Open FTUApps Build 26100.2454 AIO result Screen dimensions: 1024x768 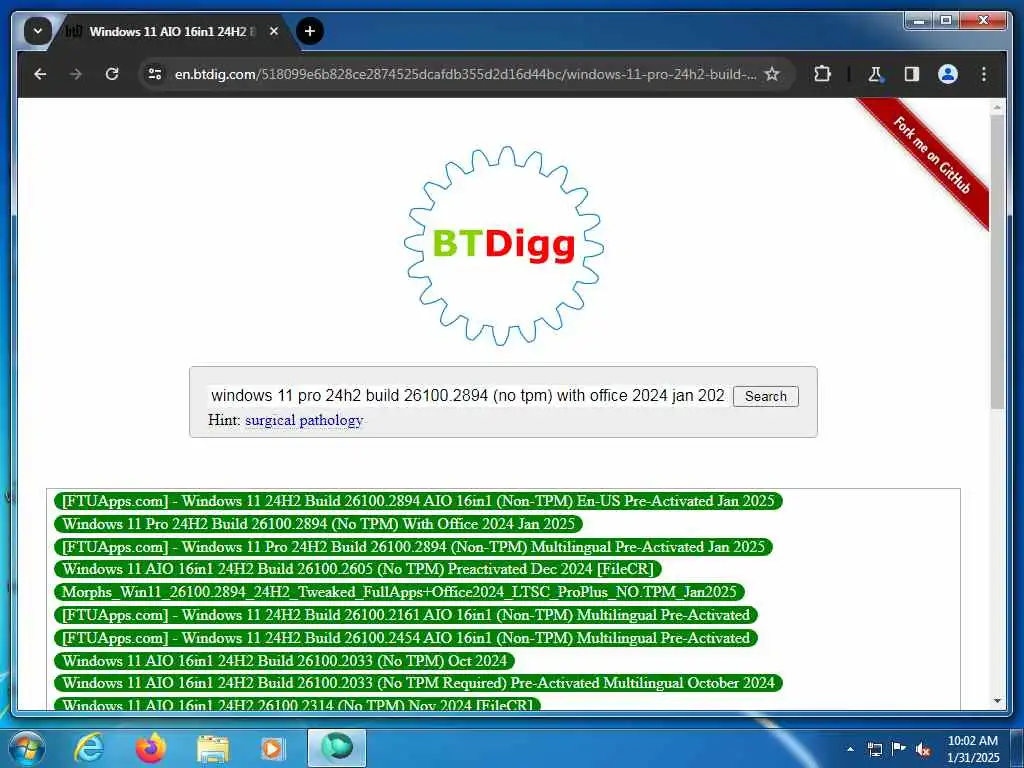click(x=406, y=637)
